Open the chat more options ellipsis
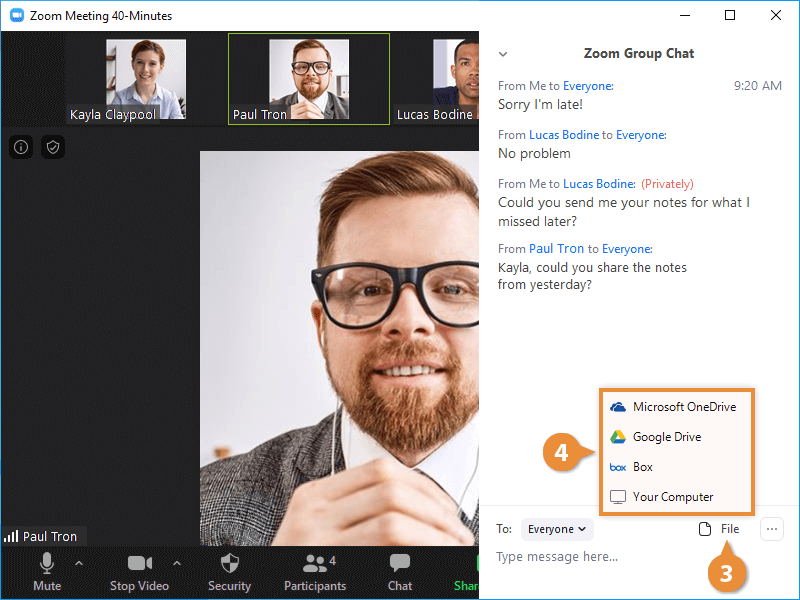 772,529
